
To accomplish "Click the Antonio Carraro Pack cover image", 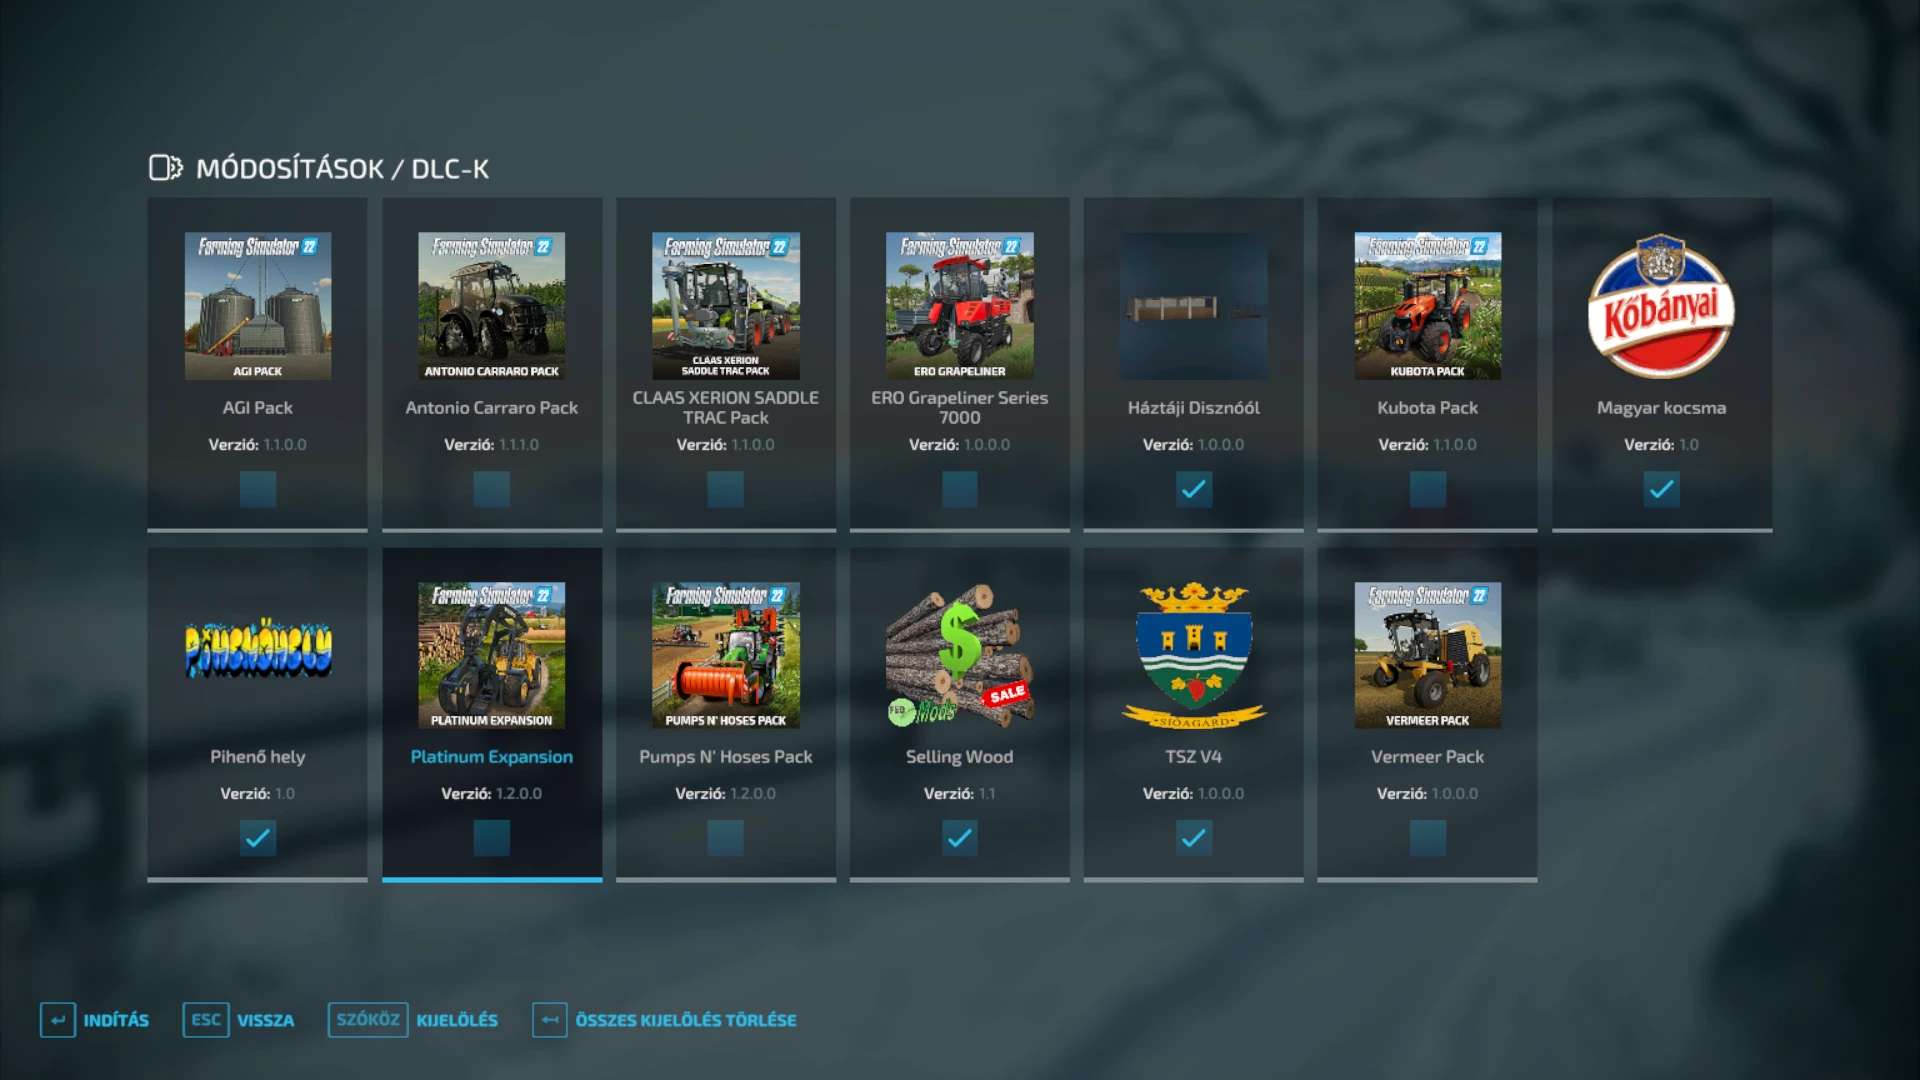I will [491, 305].
